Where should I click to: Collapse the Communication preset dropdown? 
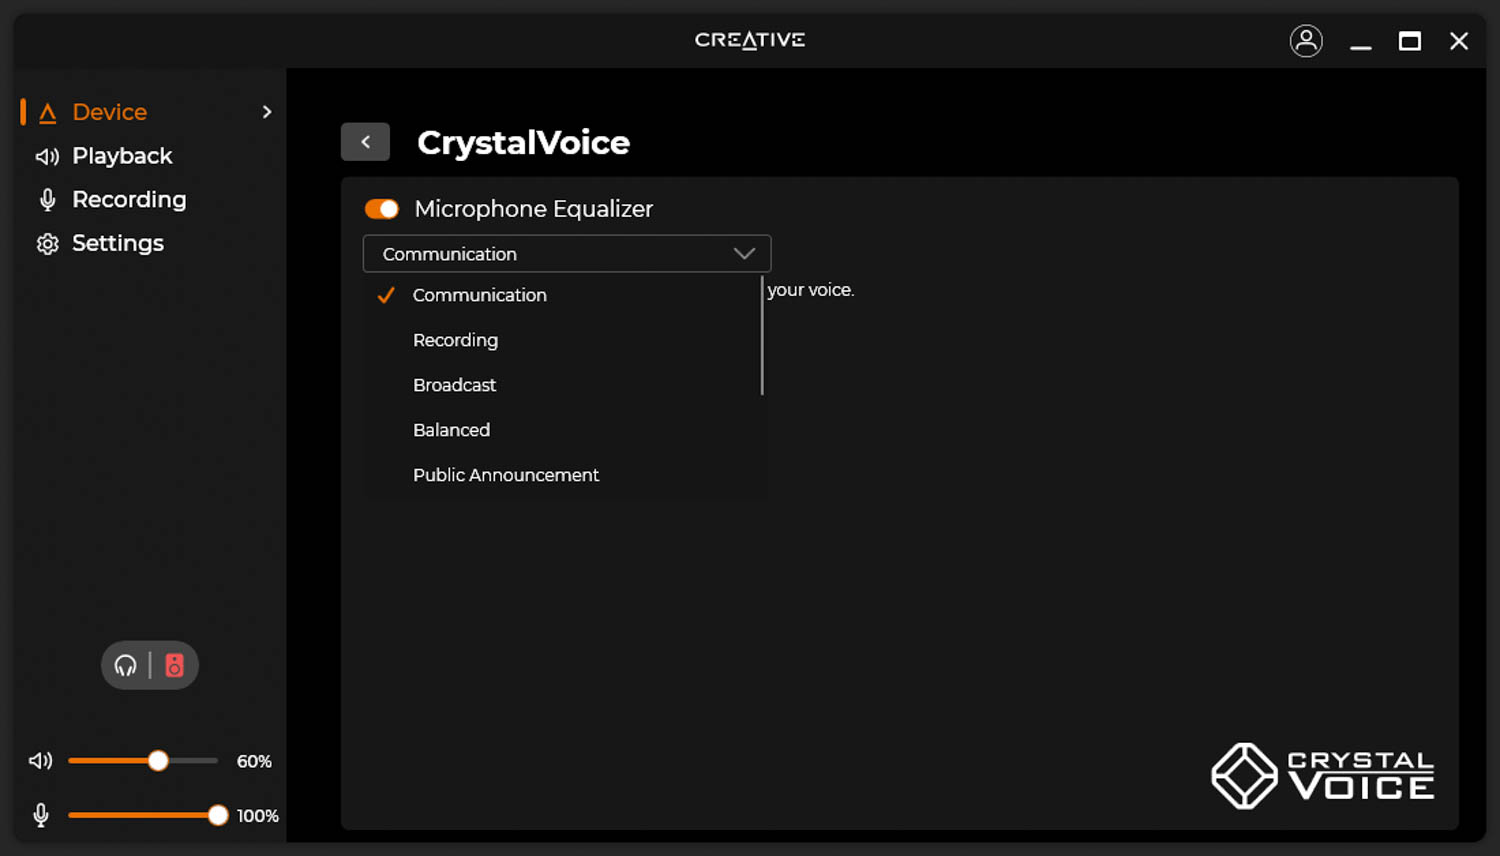[566, 254]
